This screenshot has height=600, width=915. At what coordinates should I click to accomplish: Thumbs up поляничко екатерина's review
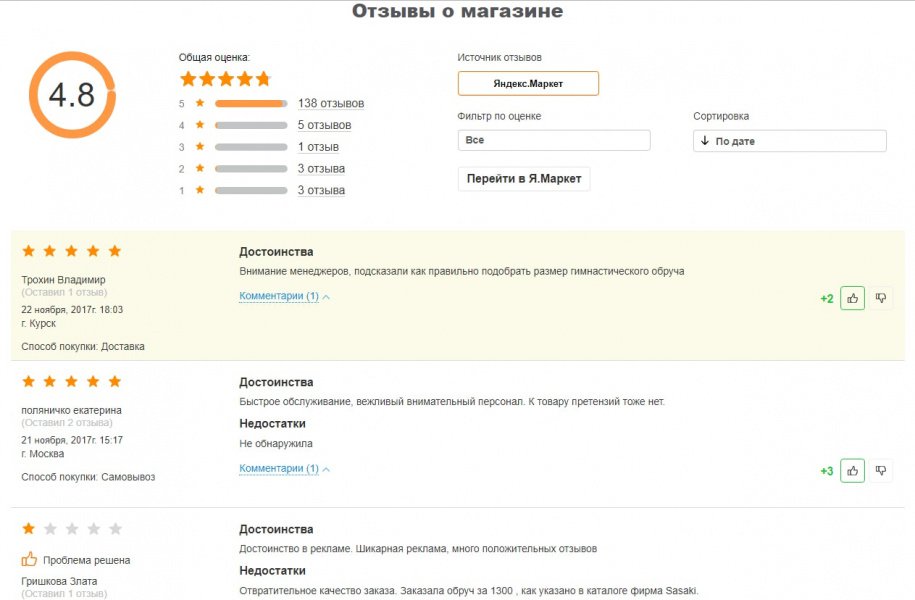pyautogui.click(x=852, y=470)
